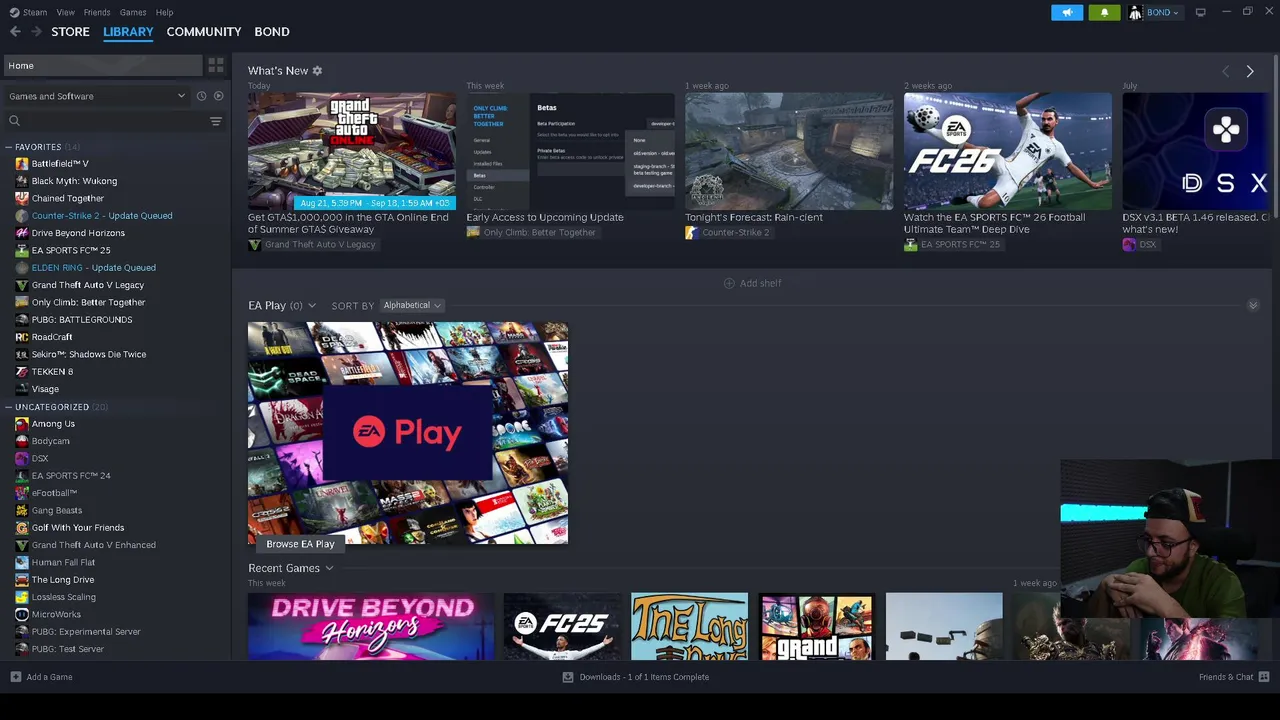1280x720 pixels.
Task: Click the library search magnifier icon
Action: (x=14, y=121)
